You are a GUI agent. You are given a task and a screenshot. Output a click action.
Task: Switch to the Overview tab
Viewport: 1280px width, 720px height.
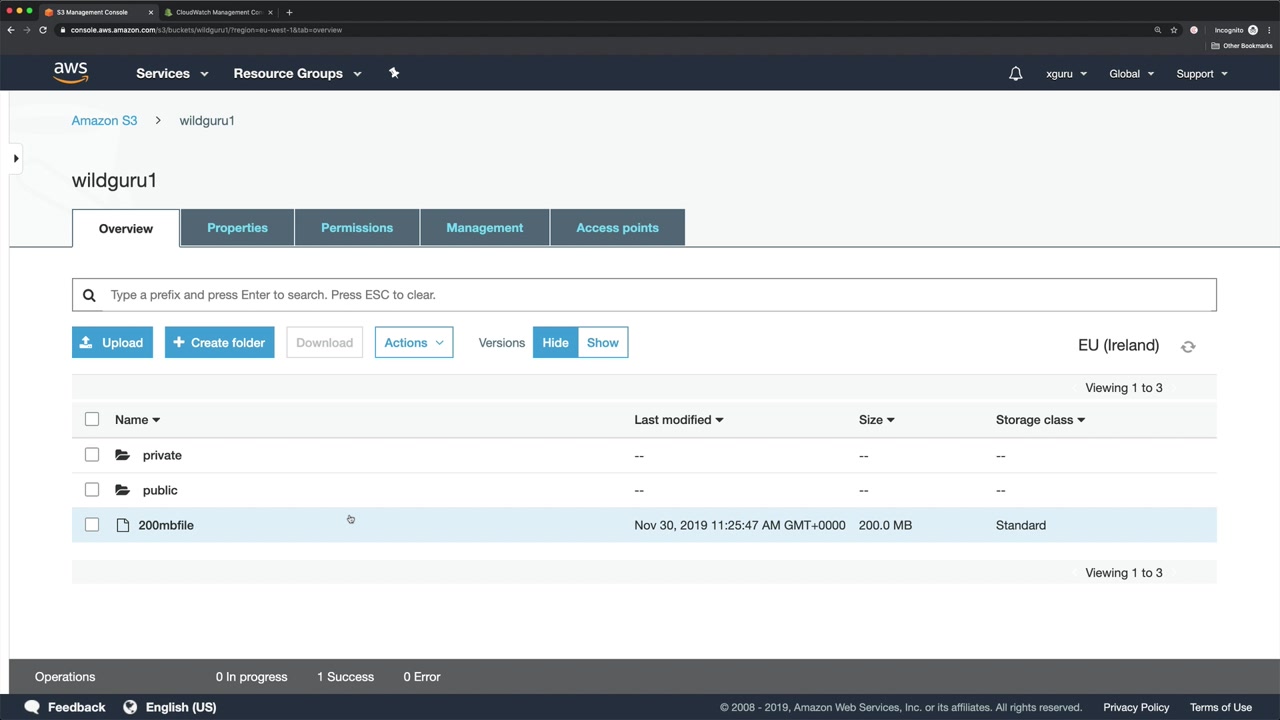coord(126,228)
